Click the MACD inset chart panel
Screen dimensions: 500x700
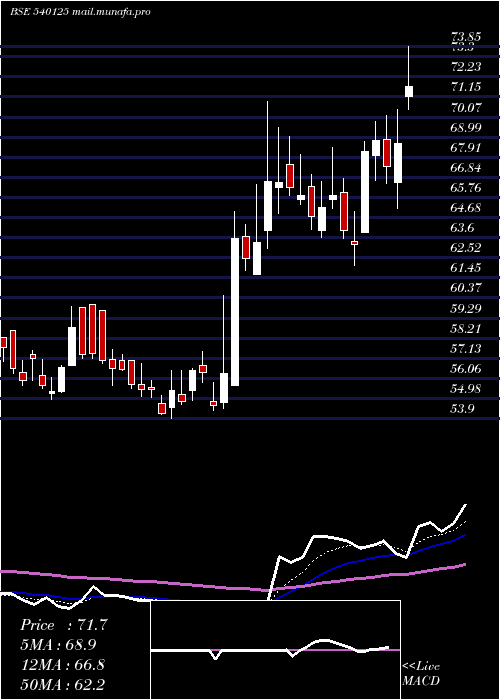[275, 650]
